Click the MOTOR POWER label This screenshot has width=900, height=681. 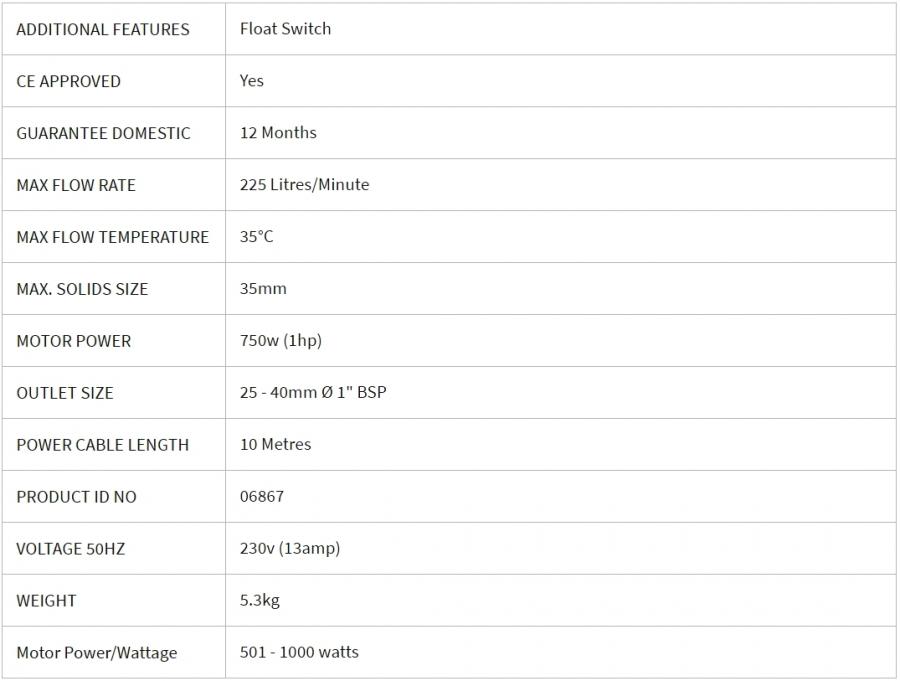74,341
